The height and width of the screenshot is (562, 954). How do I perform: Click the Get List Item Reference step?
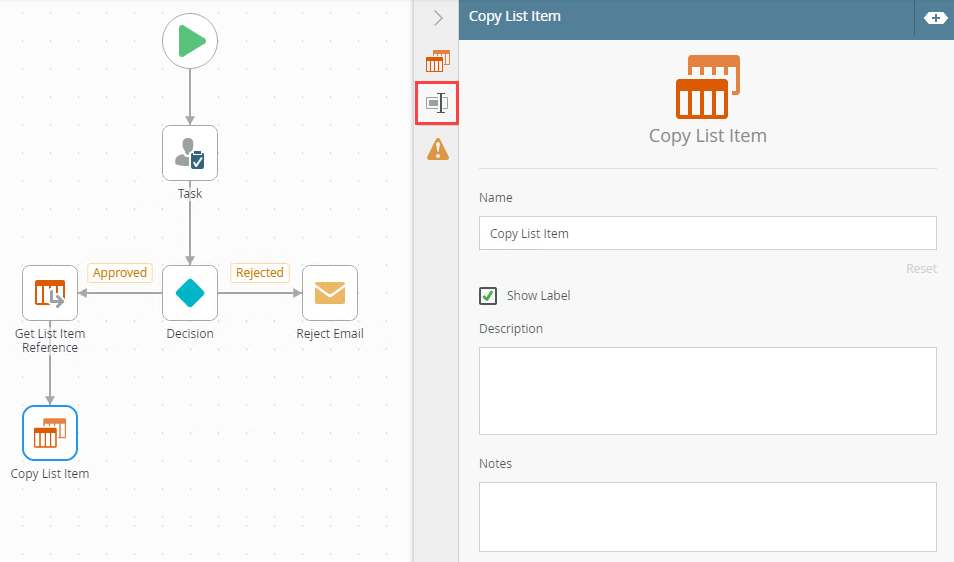coord(50,293)
